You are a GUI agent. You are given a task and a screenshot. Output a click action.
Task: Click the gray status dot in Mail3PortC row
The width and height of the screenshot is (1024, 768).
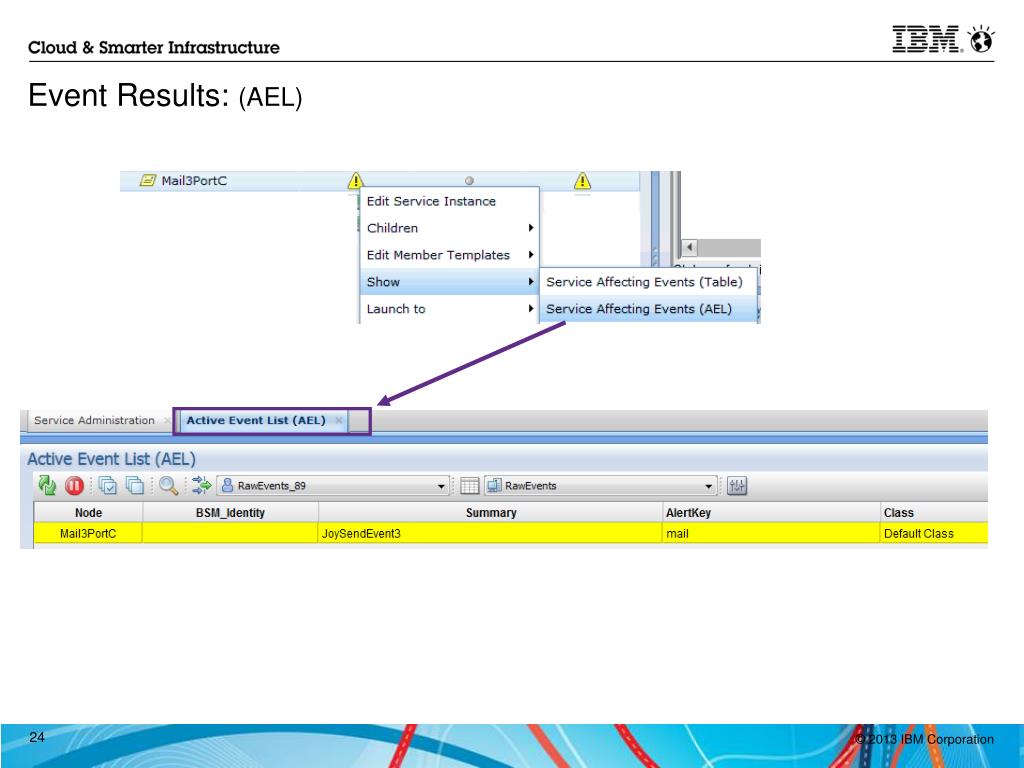tap(469, 181)
